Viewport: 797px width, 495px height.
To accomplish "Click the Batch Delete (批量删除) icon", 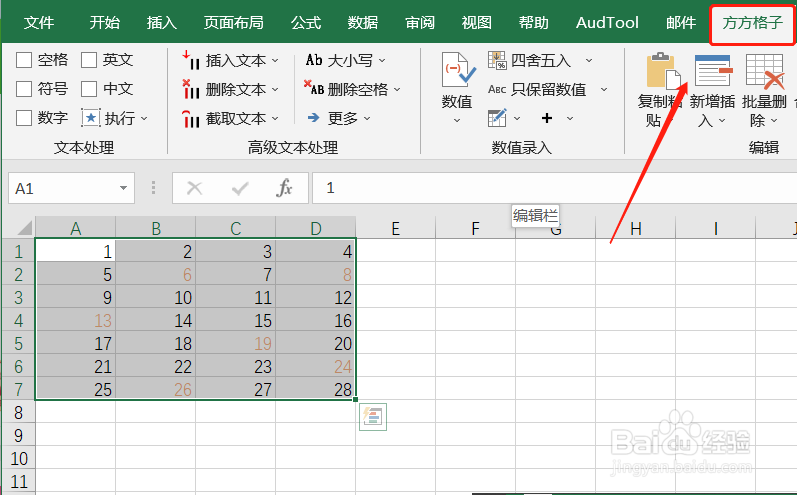I will pos(765,71).
